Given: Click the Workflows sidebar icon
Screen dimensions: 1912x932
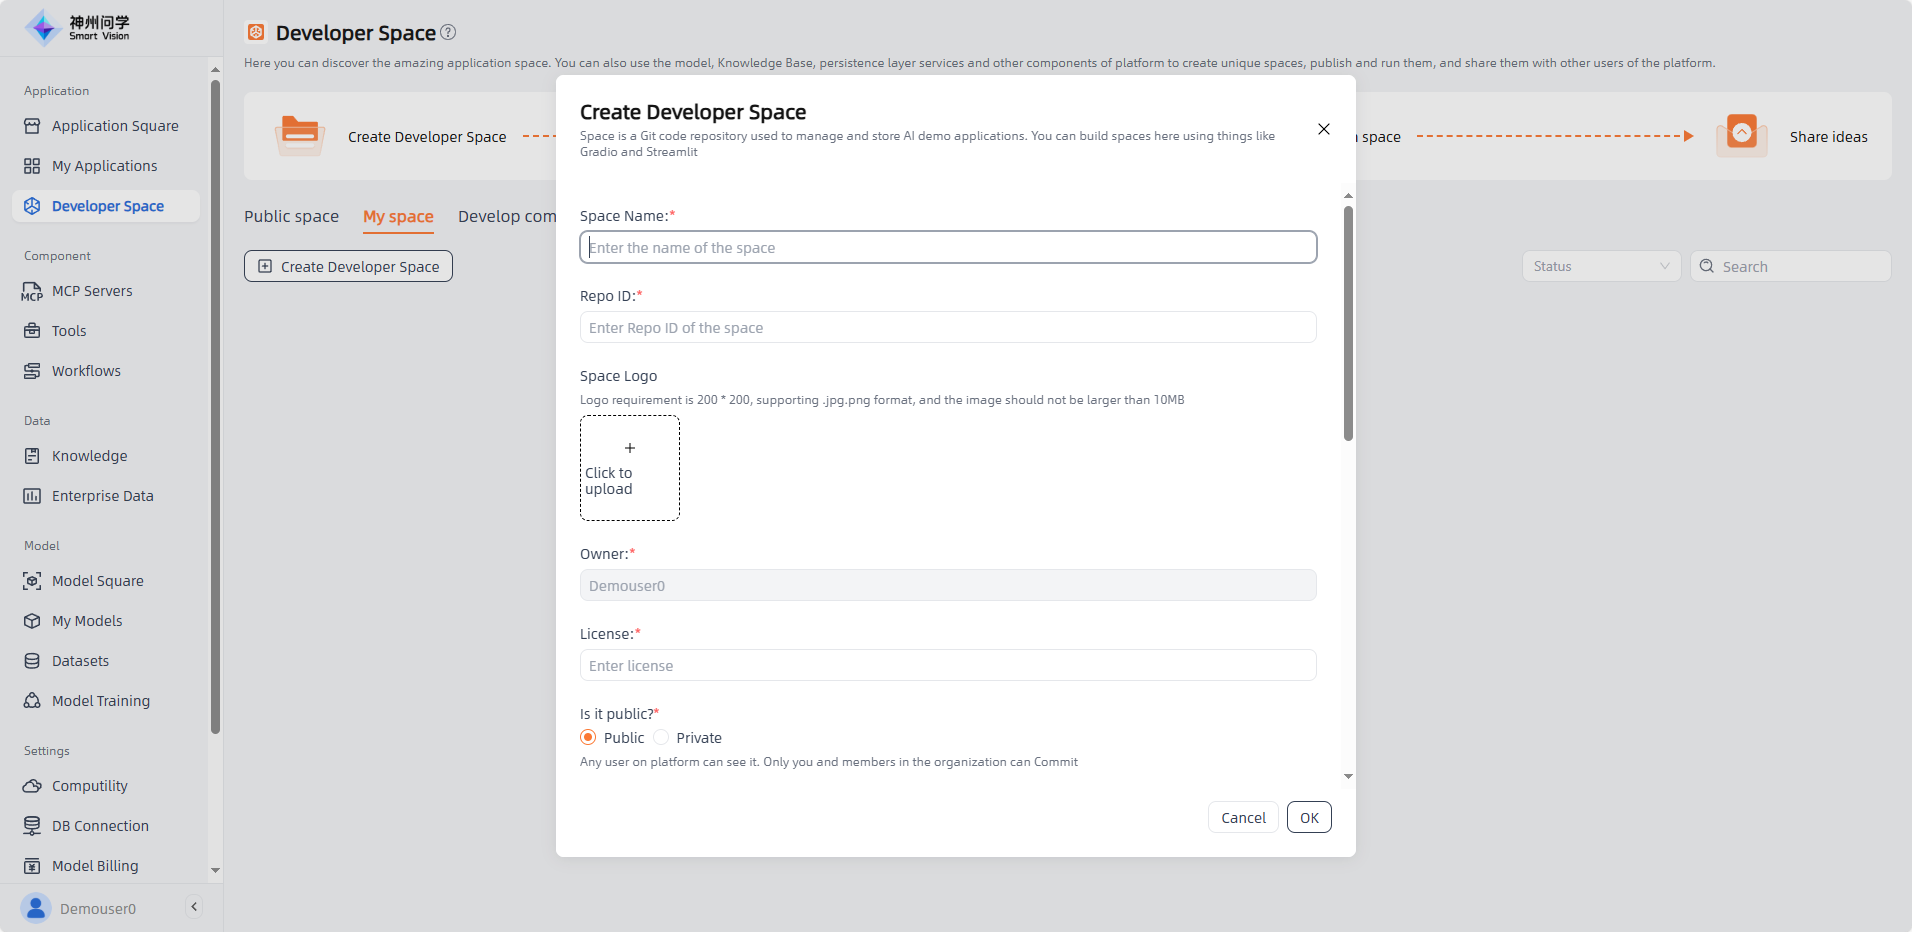Looking at the screenshot, I should click(x=32, y=371).
